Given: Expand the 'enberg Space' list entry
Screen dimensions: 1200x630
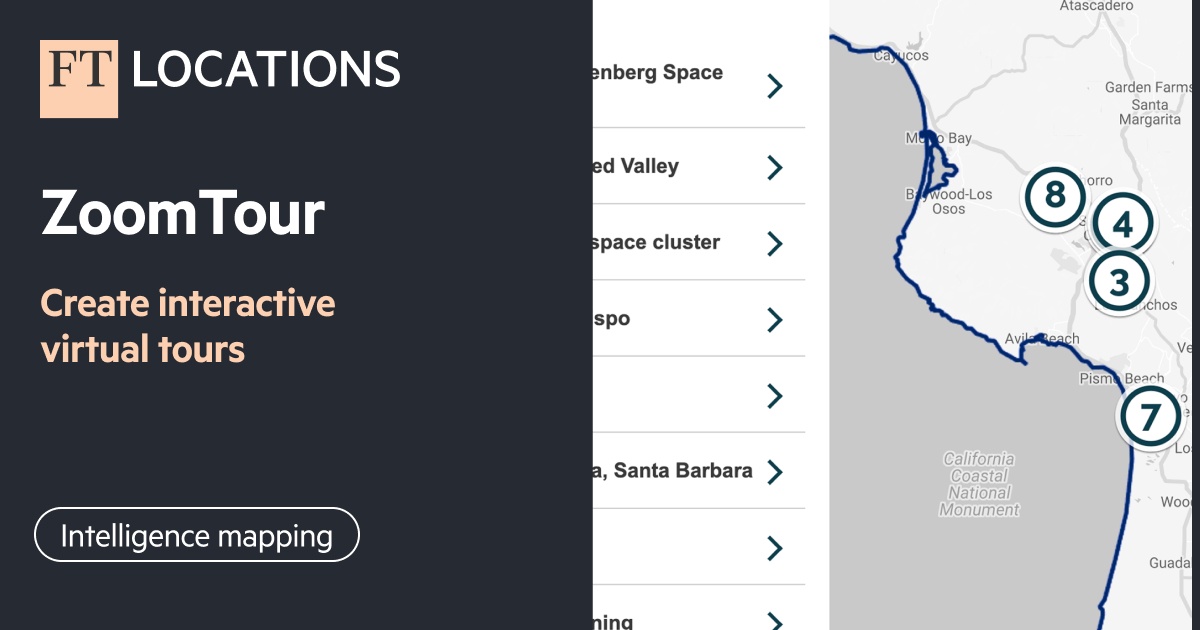Looking at the screenshot, I should [775, 86].
